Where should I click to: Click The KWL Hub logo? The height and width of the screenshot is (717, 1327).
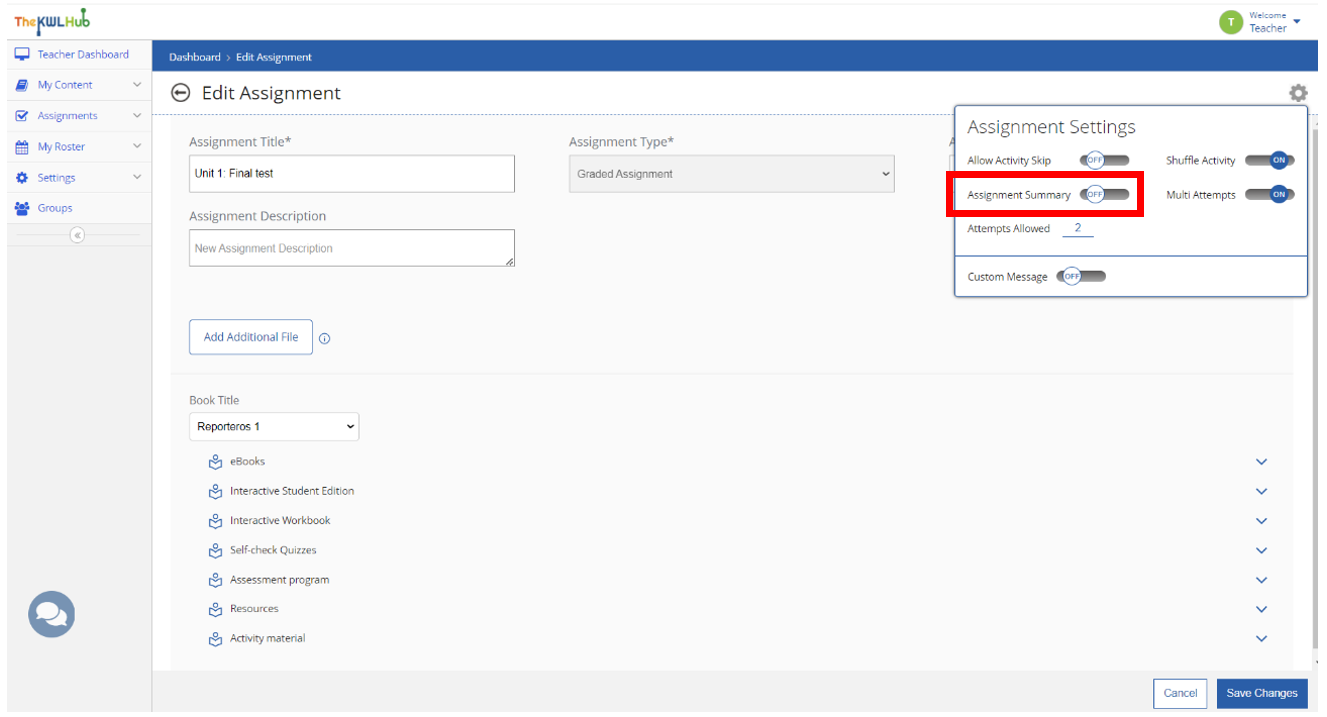pos(51,22)
